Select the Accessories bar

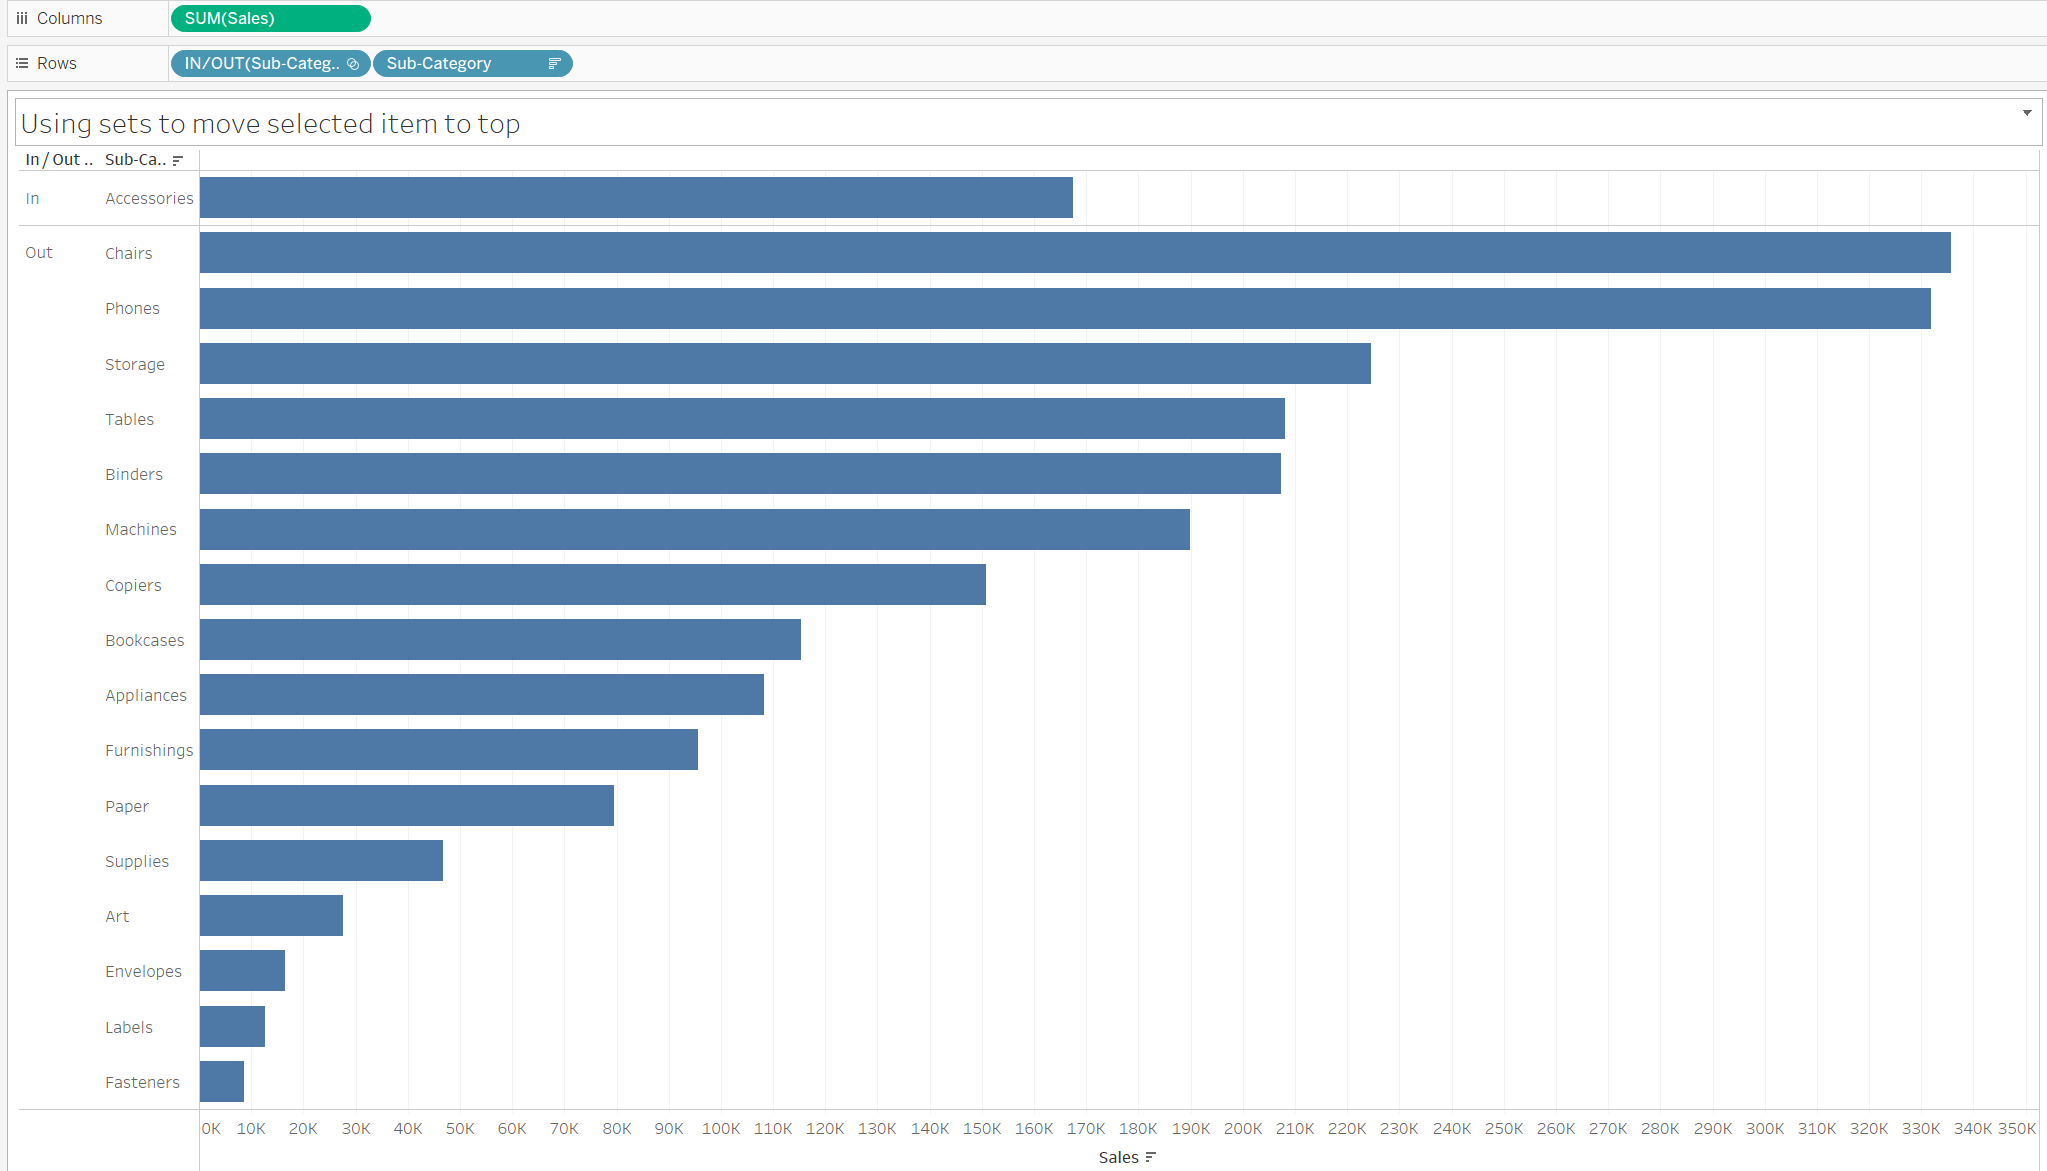[x=636, y=198]
